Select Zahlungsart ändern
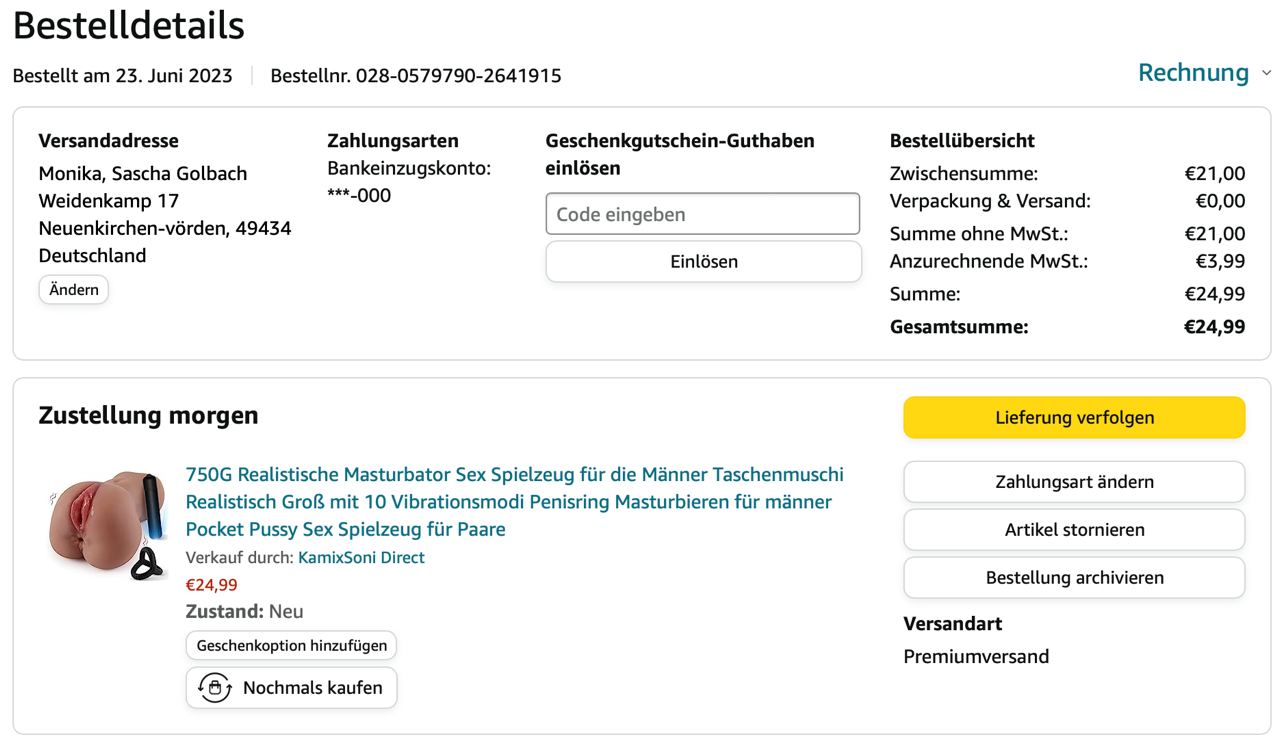 pos(1074,482)
